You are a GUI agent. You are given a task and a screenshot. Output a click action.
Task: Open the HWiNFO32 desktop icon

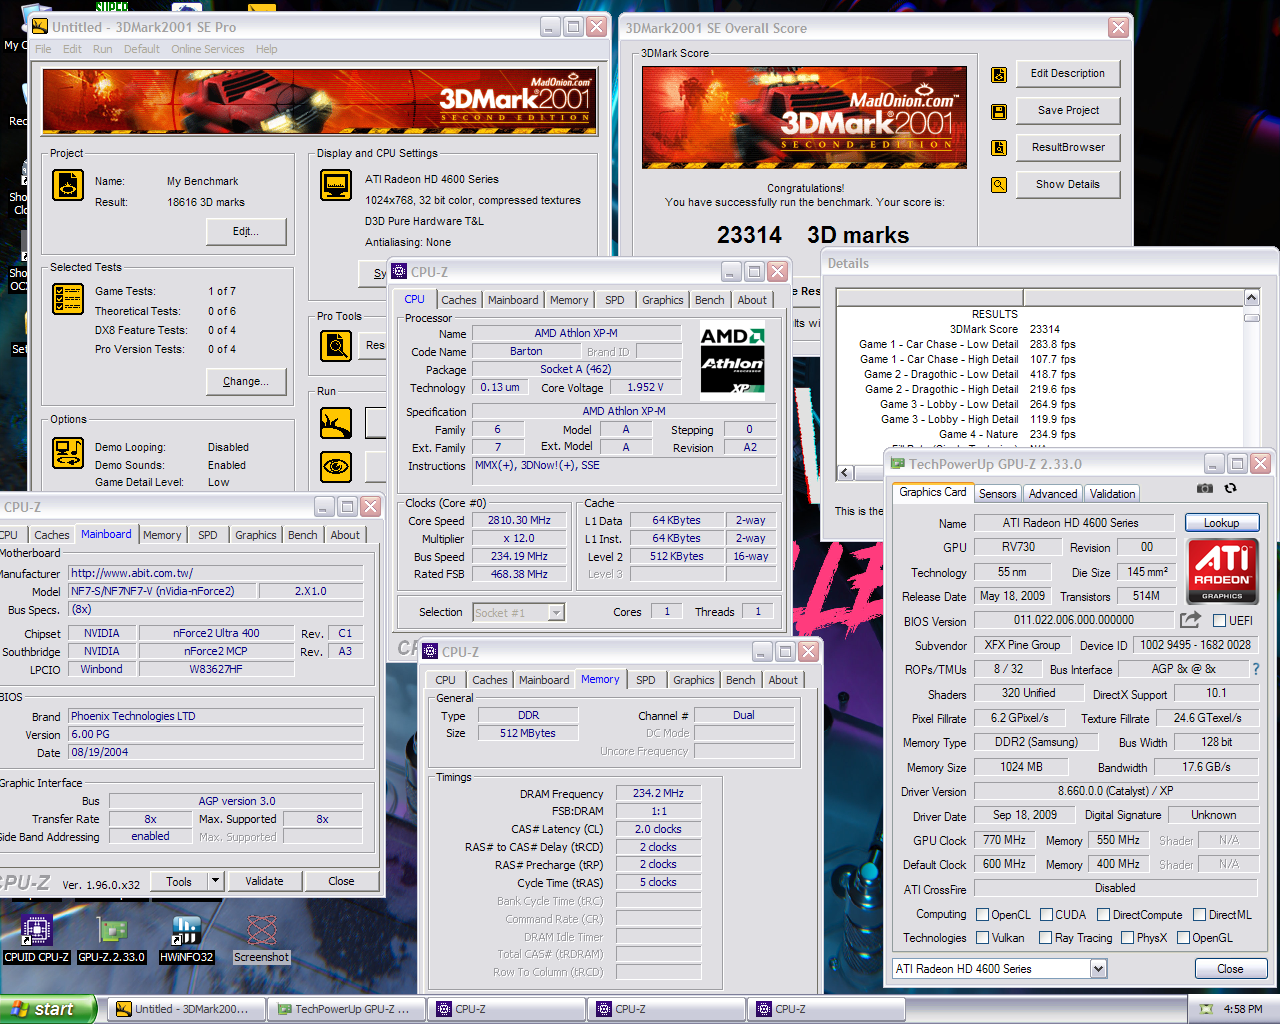pos(186,939)
